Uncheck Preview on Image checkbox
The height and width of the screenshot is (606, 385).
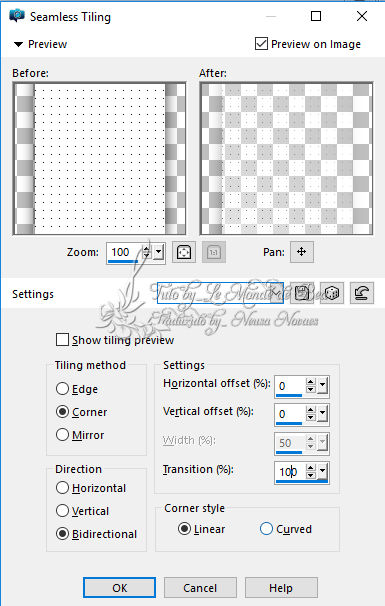(261, 44)
